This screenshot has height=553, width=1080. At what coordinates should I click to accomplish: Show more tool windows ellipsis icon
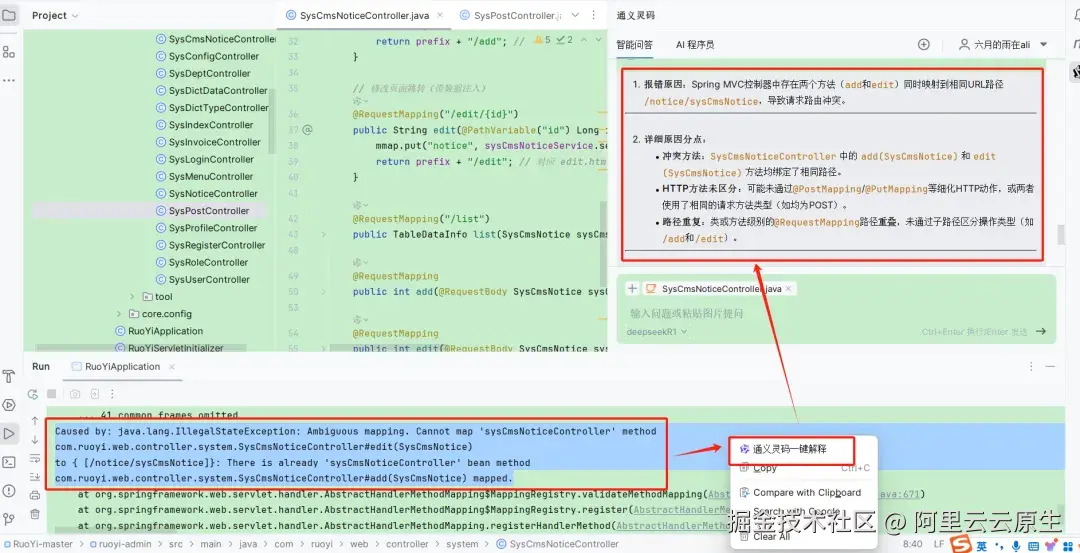(9, 80)
